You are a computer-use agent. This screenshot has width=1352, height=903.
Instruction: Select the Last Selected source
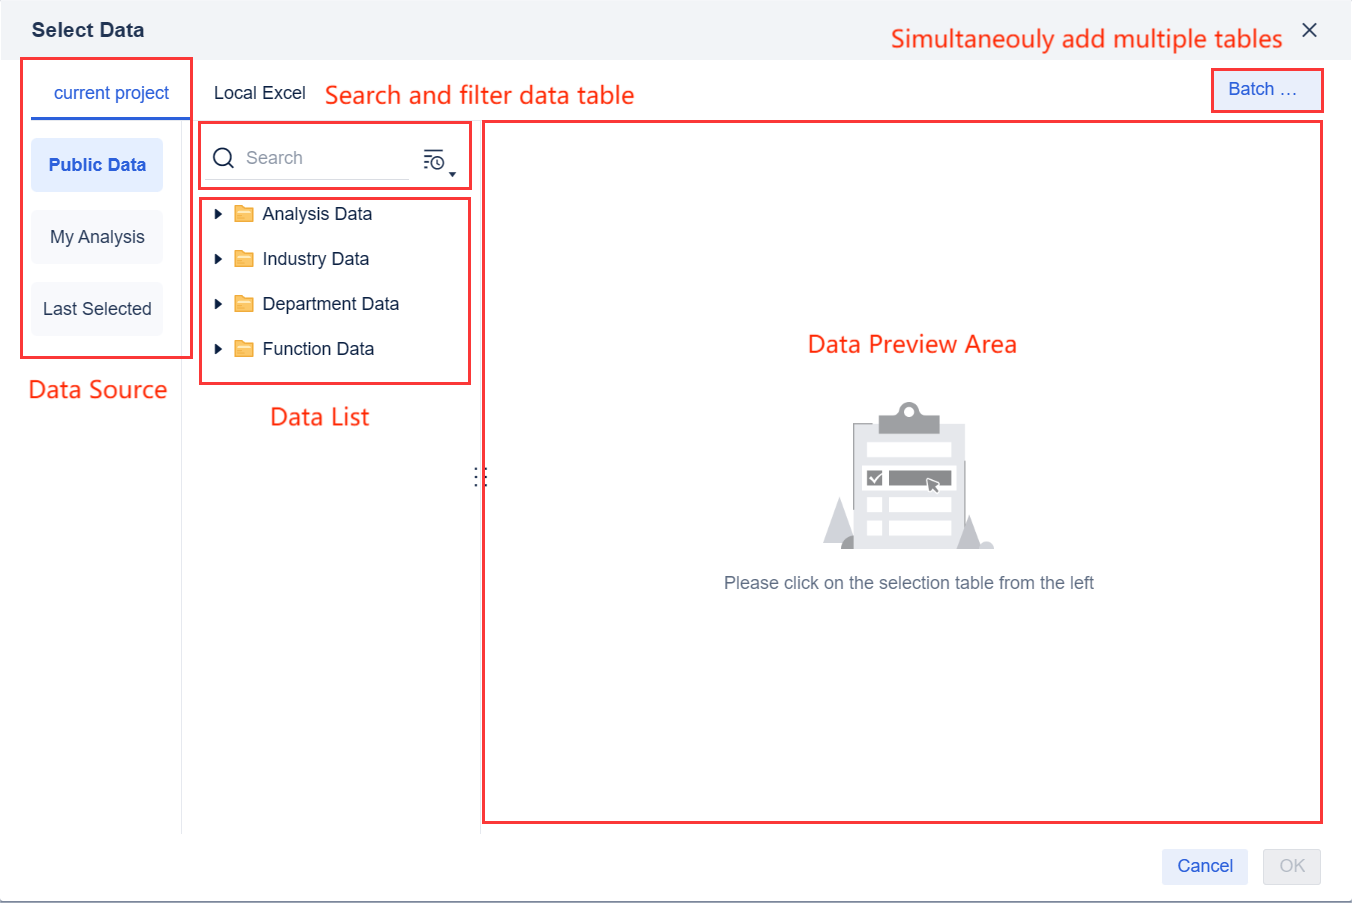coord(96,308)
